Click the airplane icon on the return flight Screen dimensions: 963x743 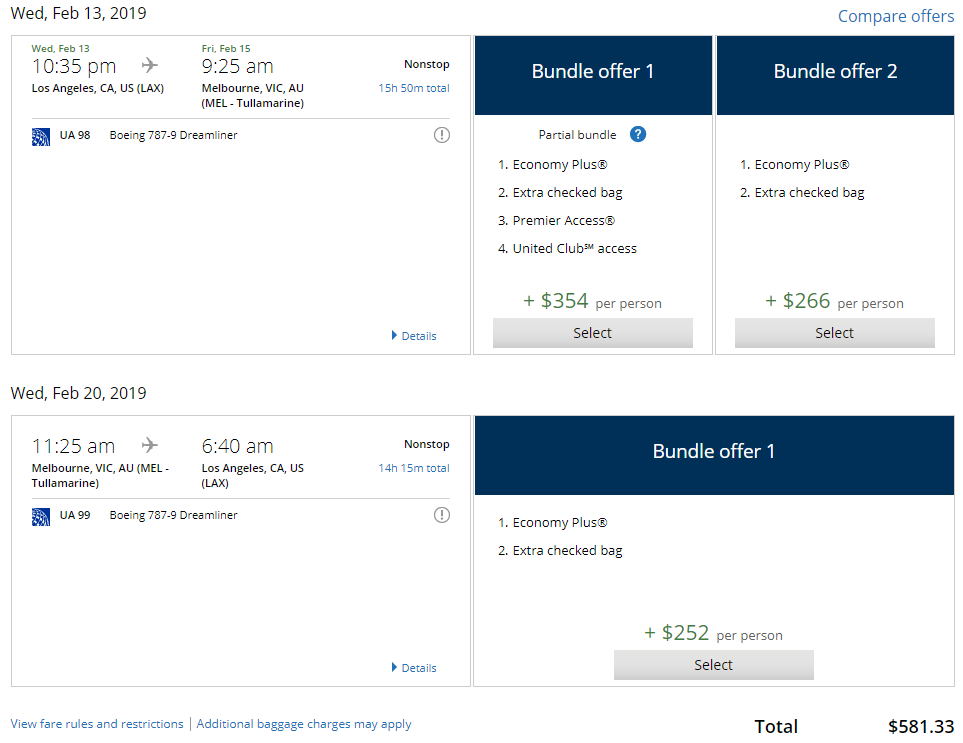pyautogui.click(x=150, y=446)
